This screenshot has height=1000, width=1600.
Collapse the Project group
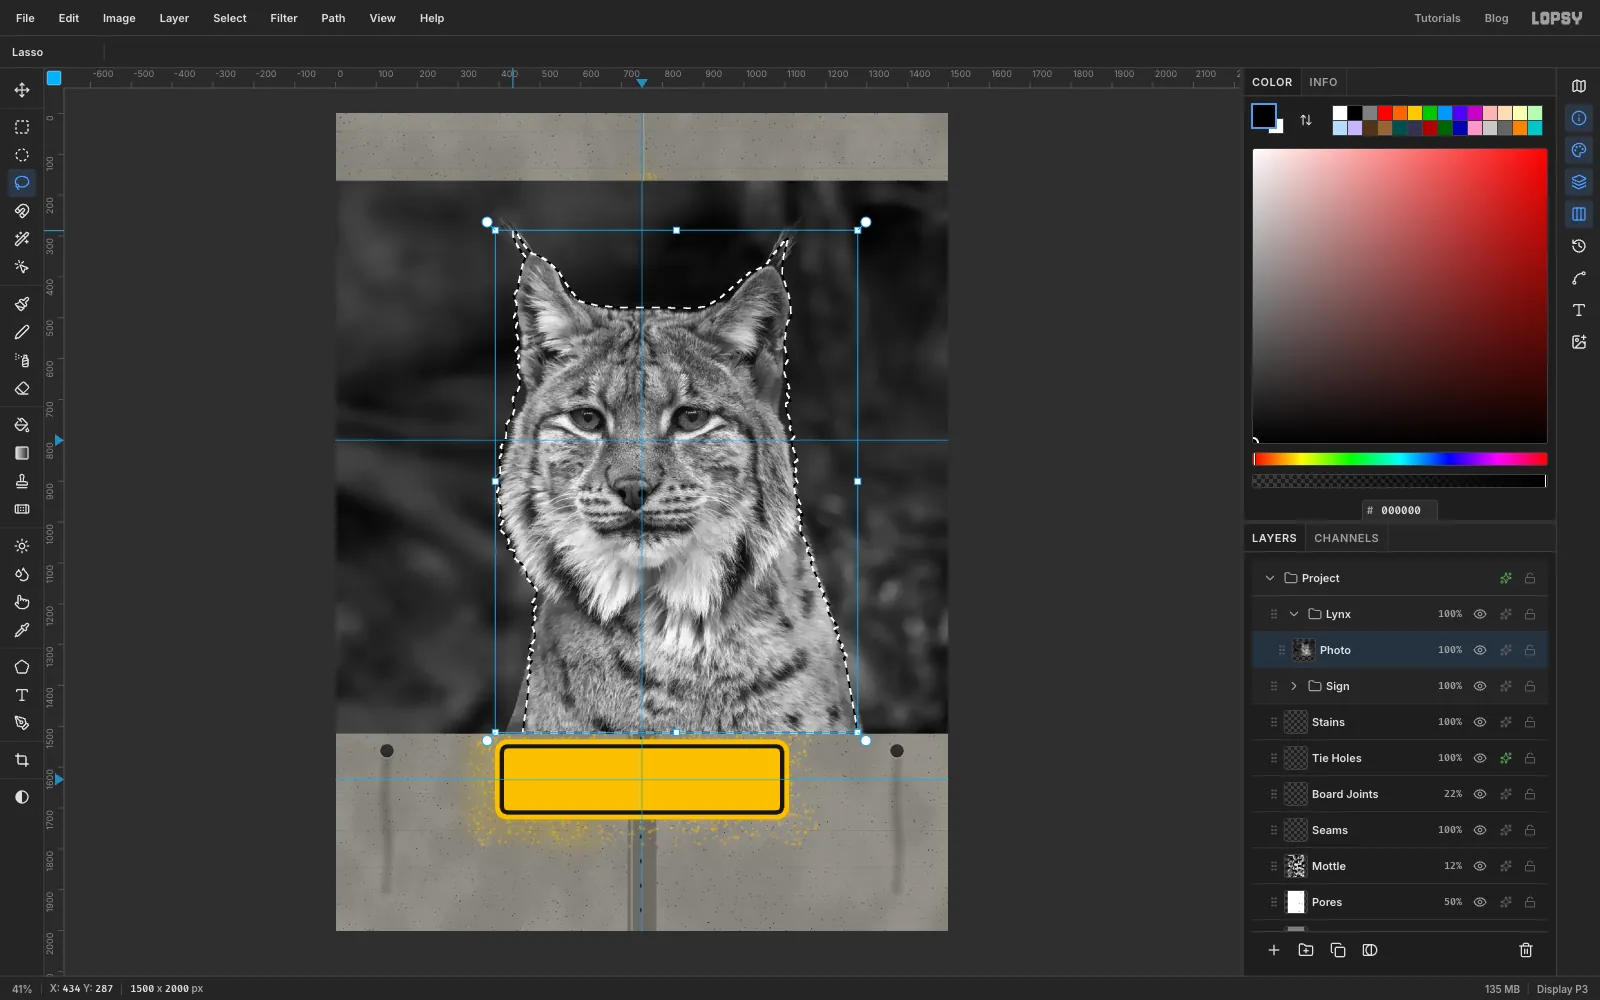pyautogui.click(x=1270, y=578)
